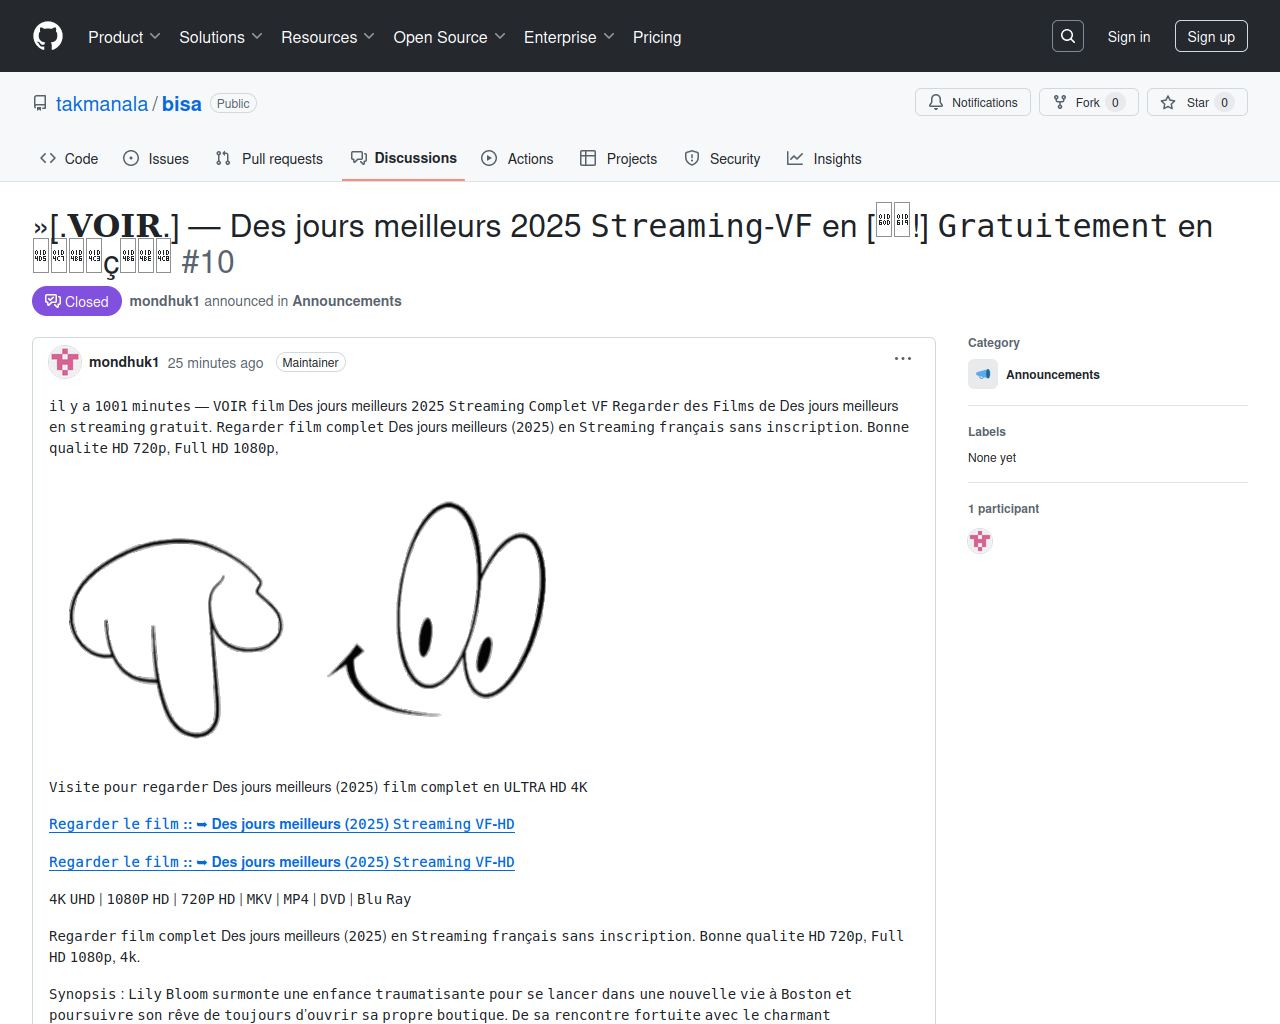Fork the repository
This screenshot has width=1280, height=1024.
click(1089, 102)
